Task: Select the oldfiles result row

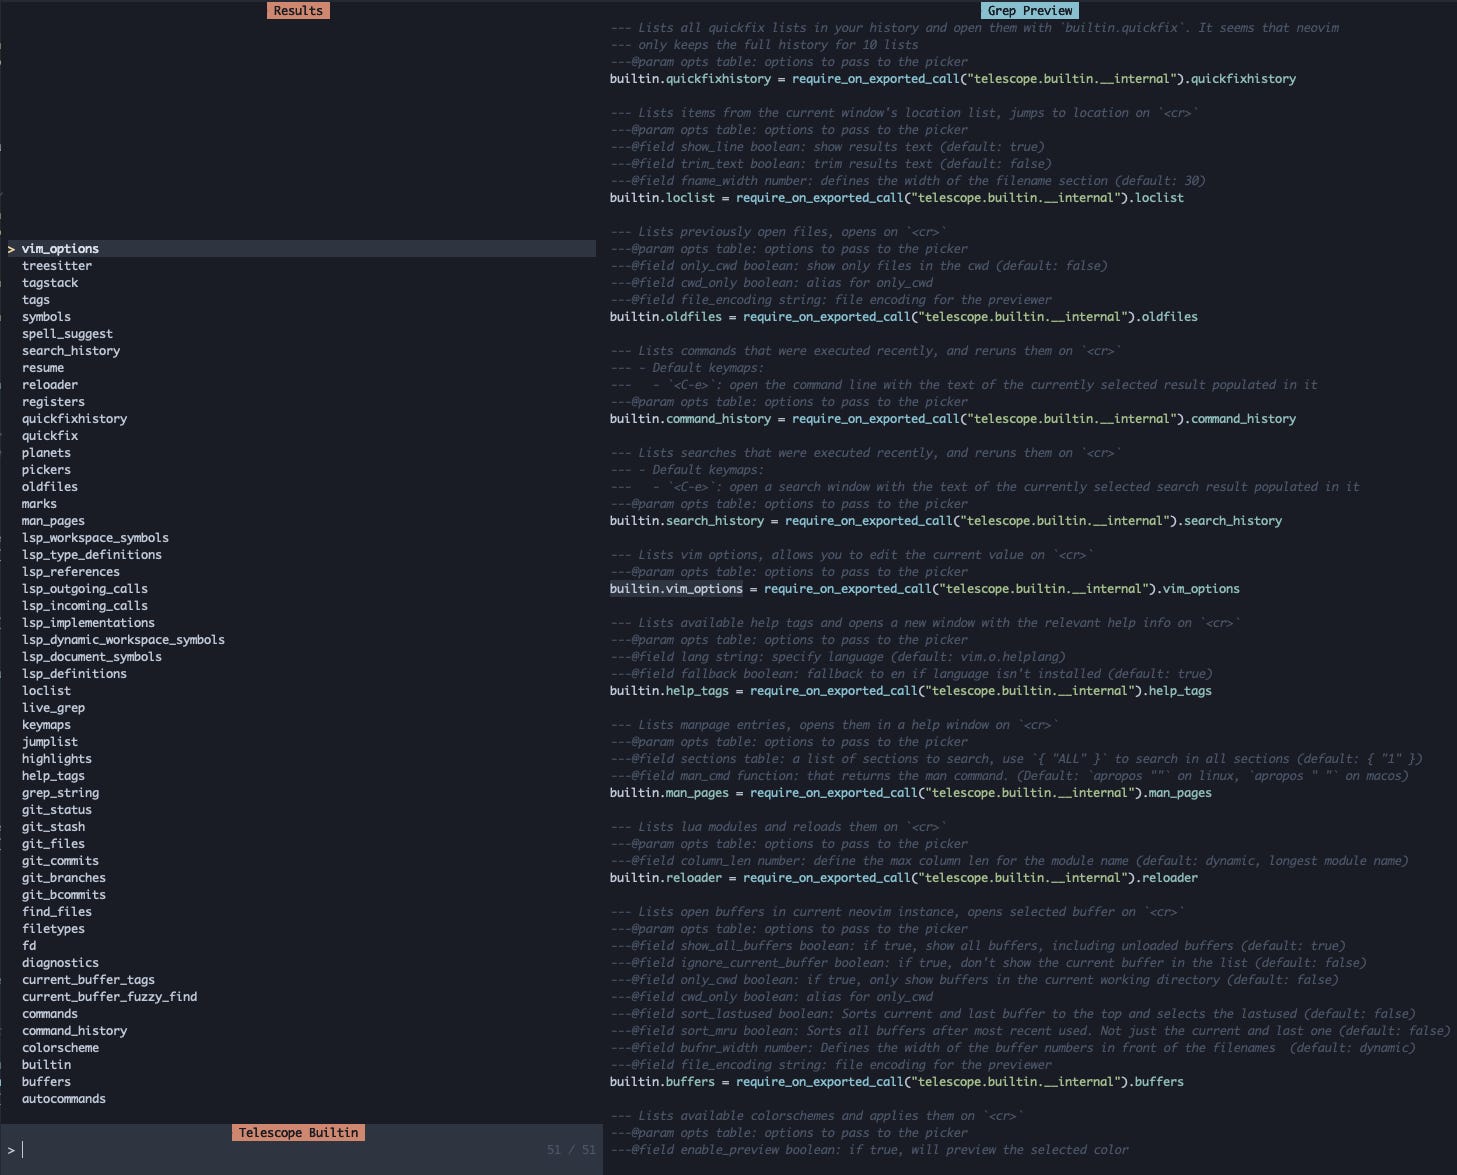Action: pos(50,487)
